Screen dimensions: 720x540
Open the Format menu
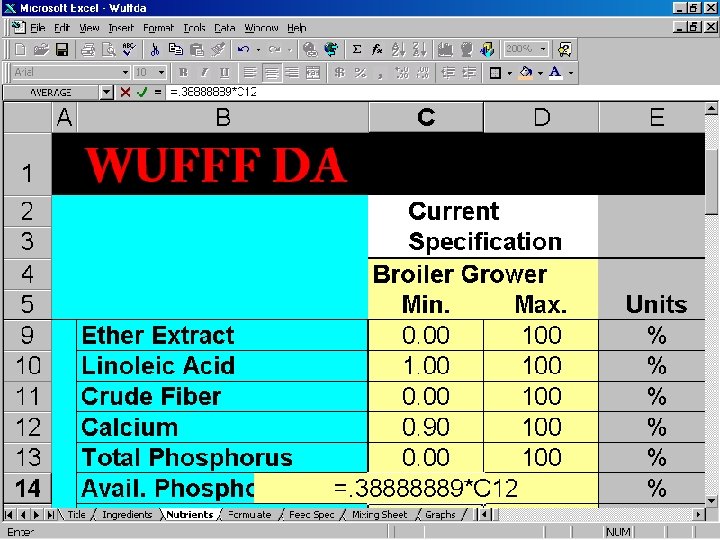tap(158, 28)
